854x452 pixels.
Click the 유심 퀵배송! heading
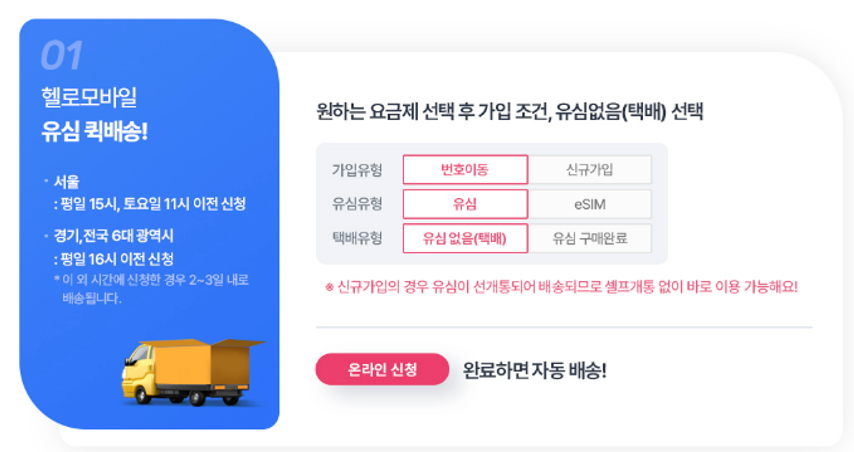[x=95, y=132]
